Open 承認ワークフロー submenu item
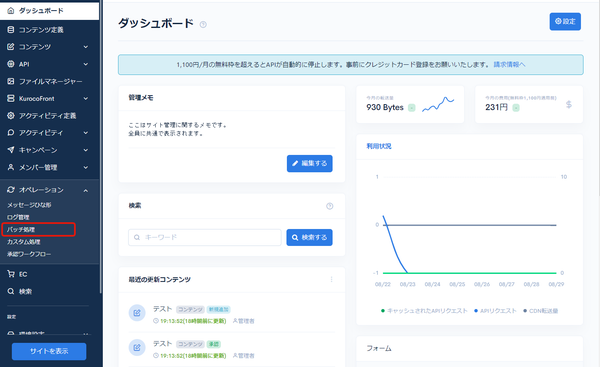Viewport: 600px width, 367px height. (29, 254)
